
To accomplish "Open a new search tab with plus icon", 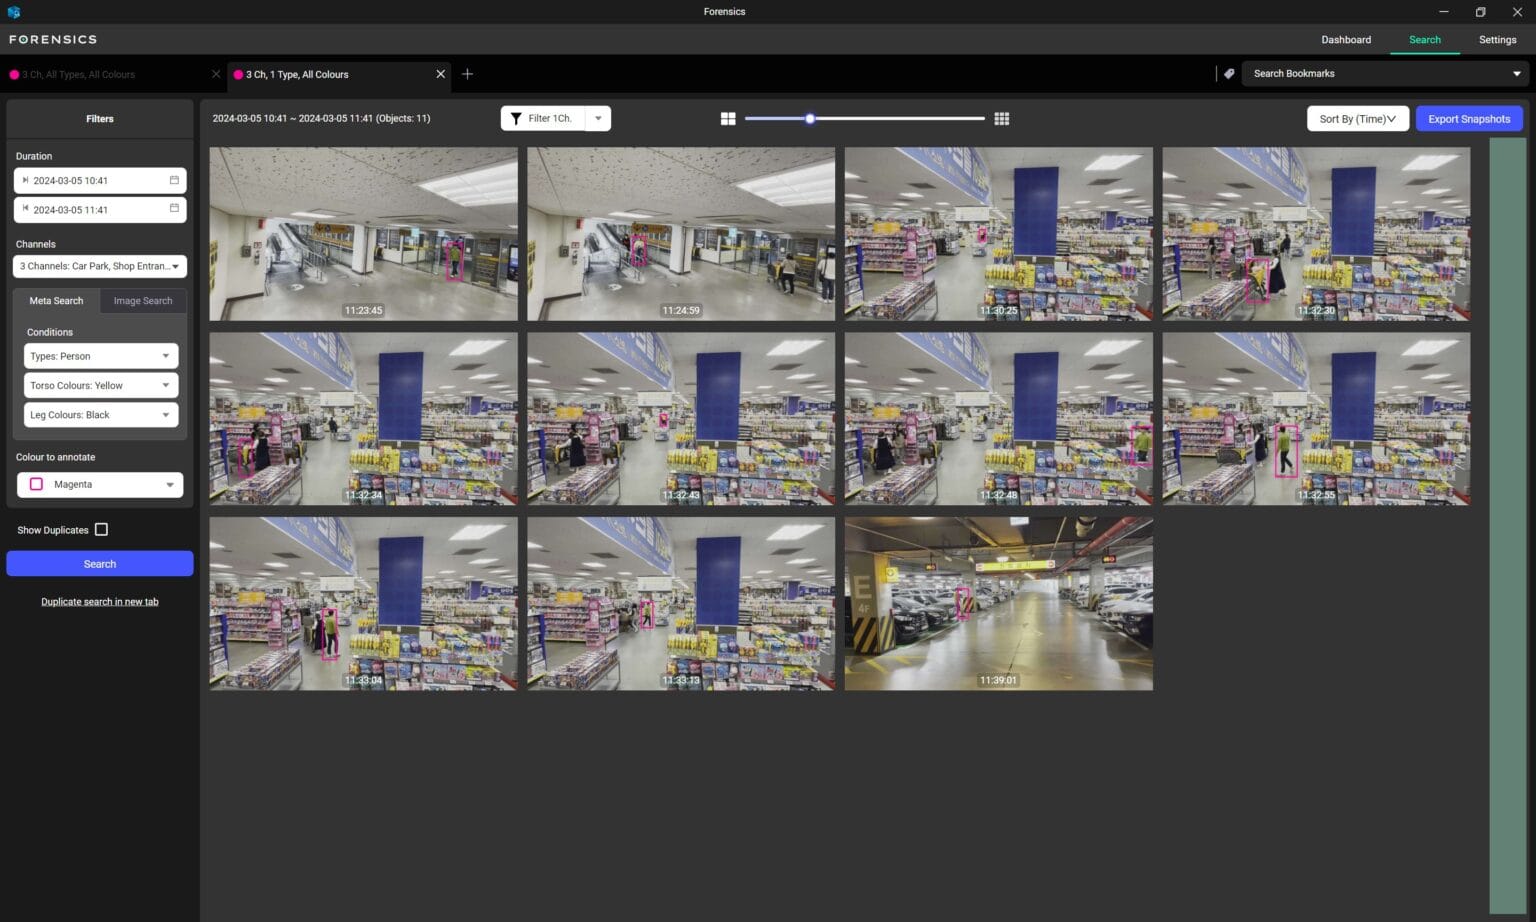I will pos(467,73).
